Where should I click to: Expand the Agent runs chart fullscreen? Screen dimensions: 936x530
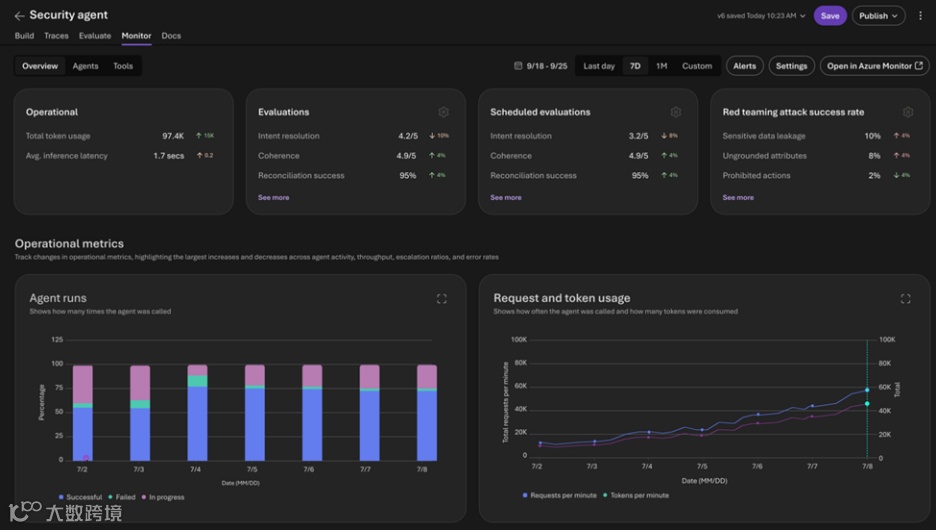click(x=442, y=299)
